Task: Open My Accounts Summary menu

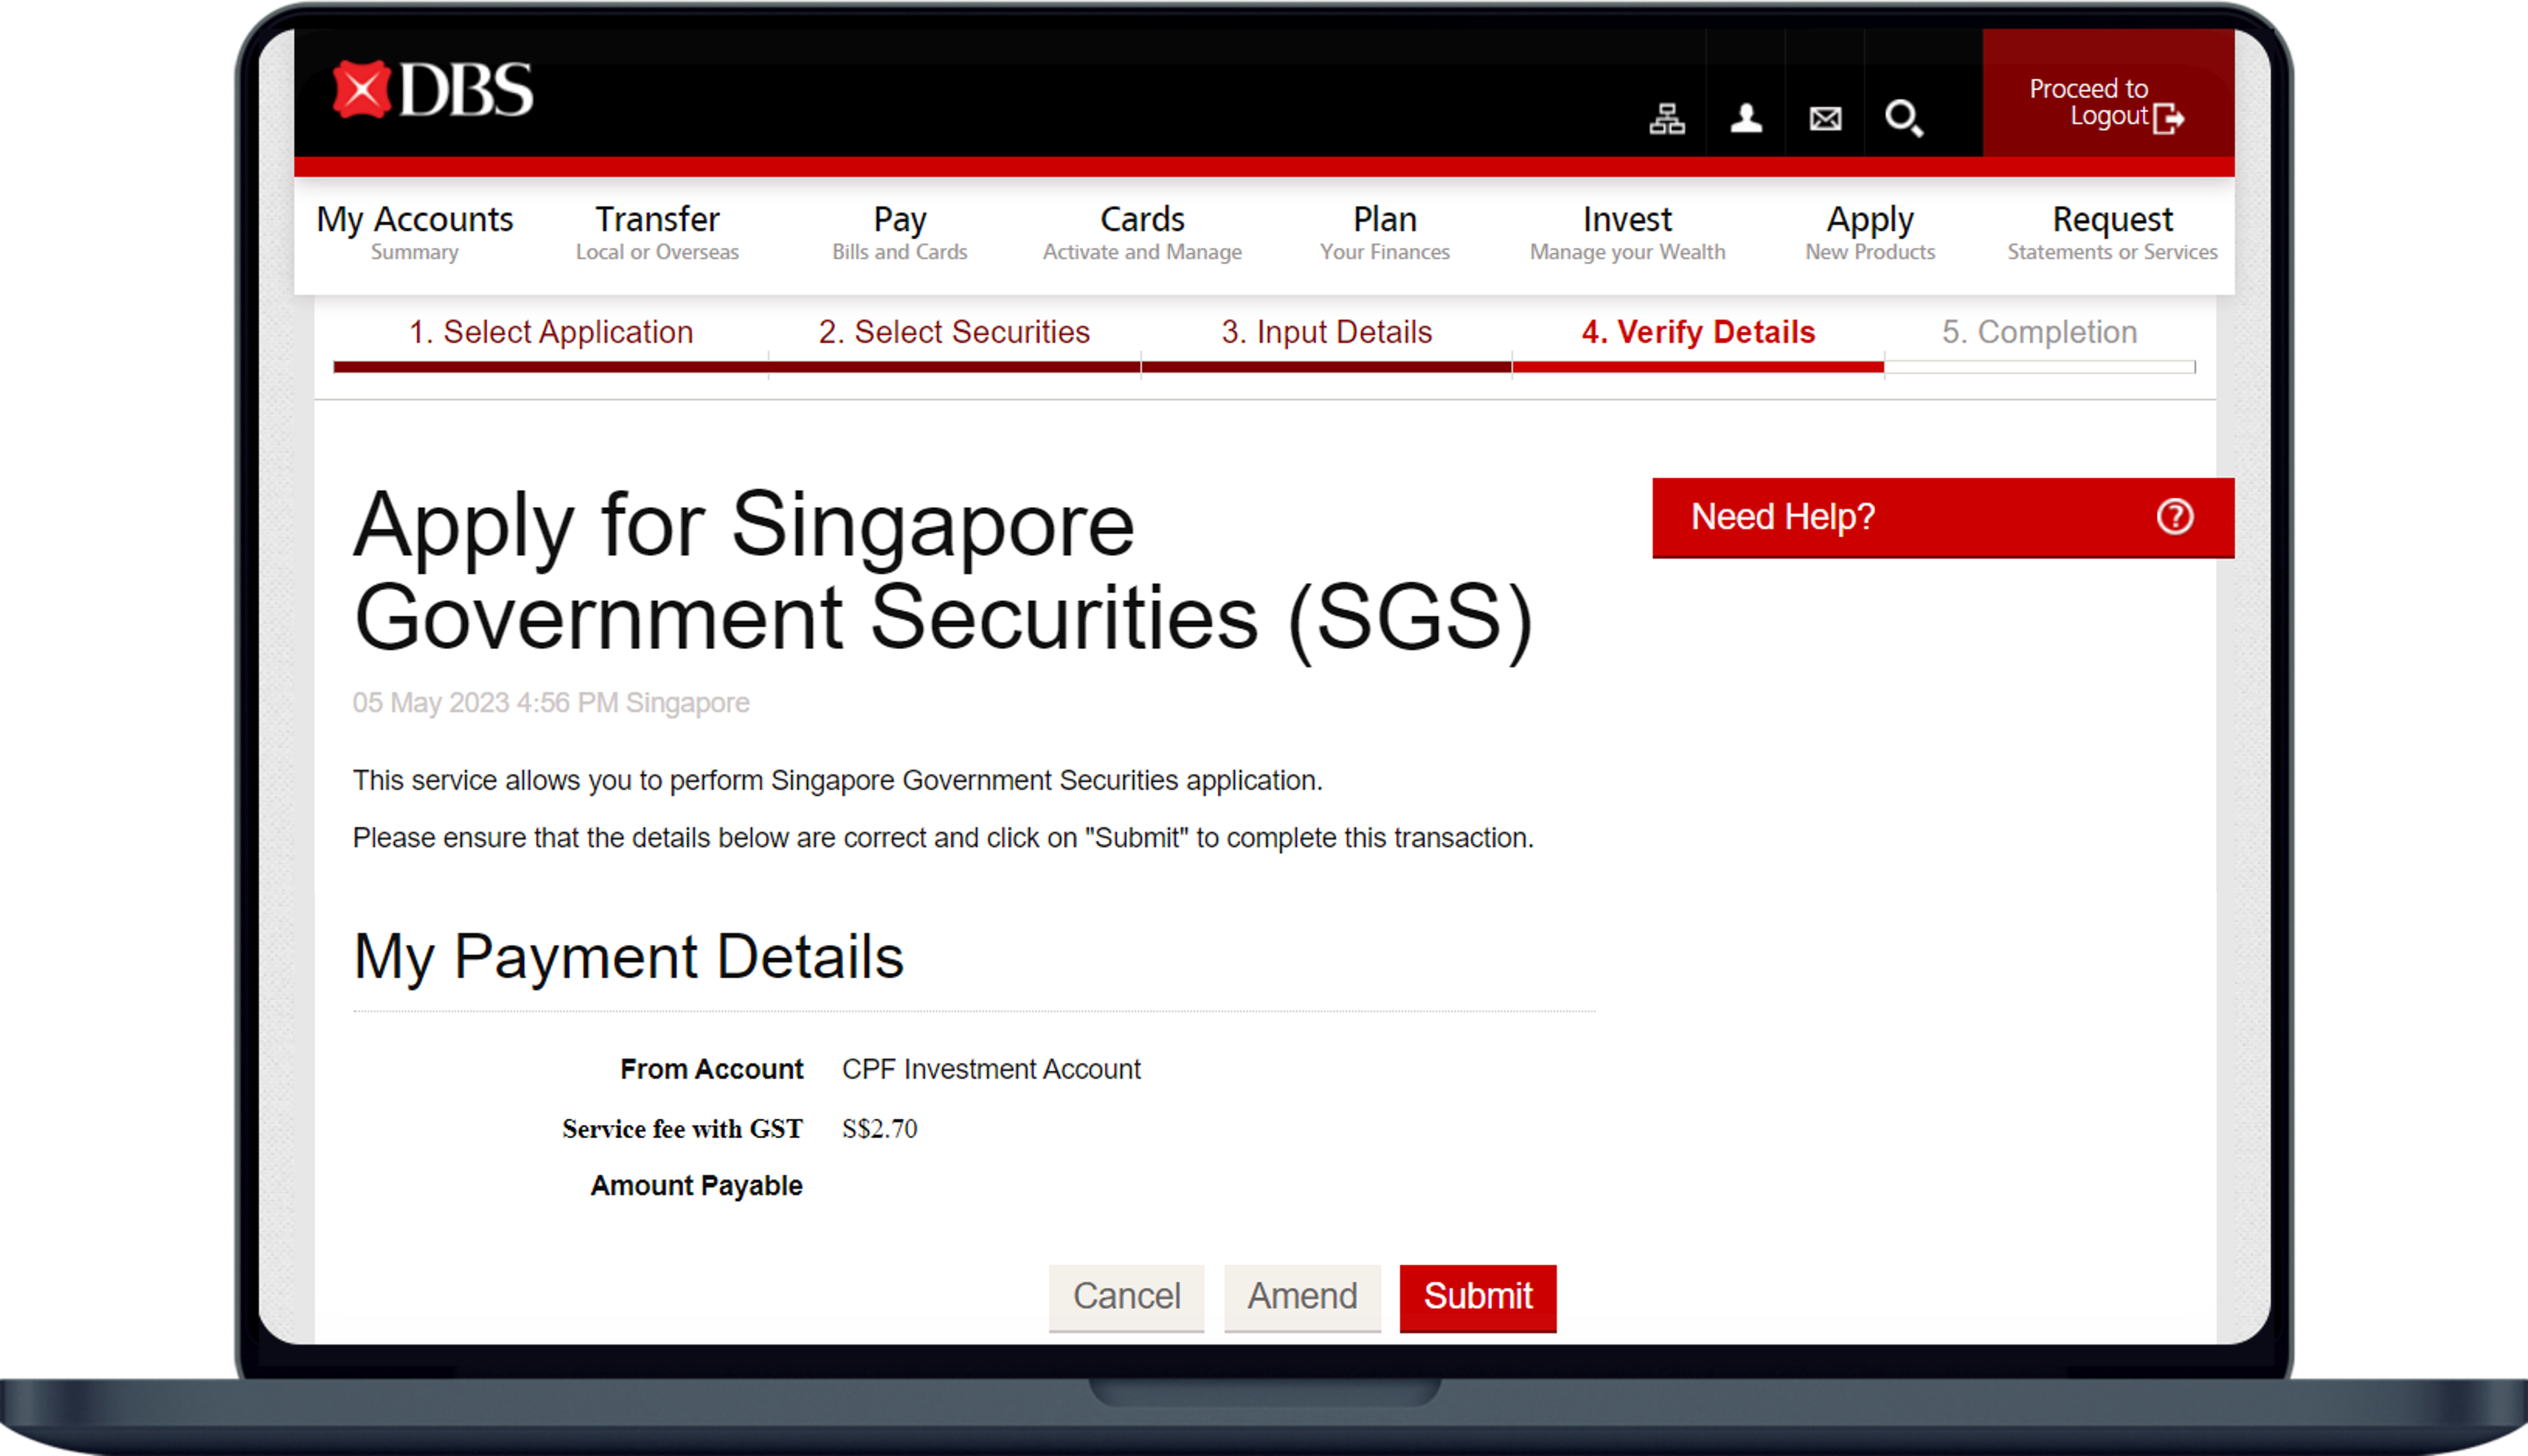Action: (x=414, y=232)
